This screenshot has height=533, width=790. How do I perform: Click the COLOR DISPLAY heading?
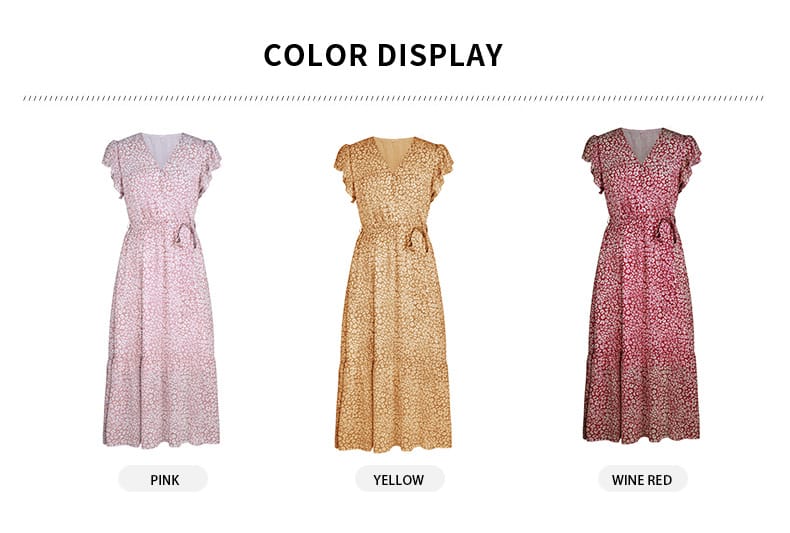pos(383,55)
